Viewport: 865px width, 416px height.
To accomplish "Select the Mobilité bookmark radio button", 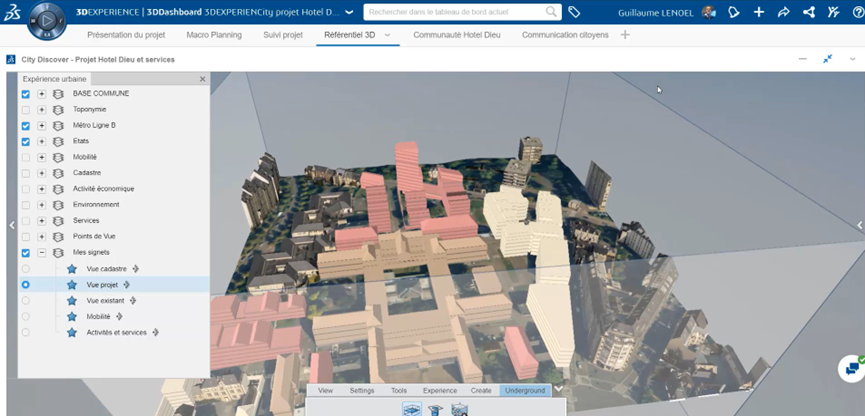I will (x=25, y=317).
